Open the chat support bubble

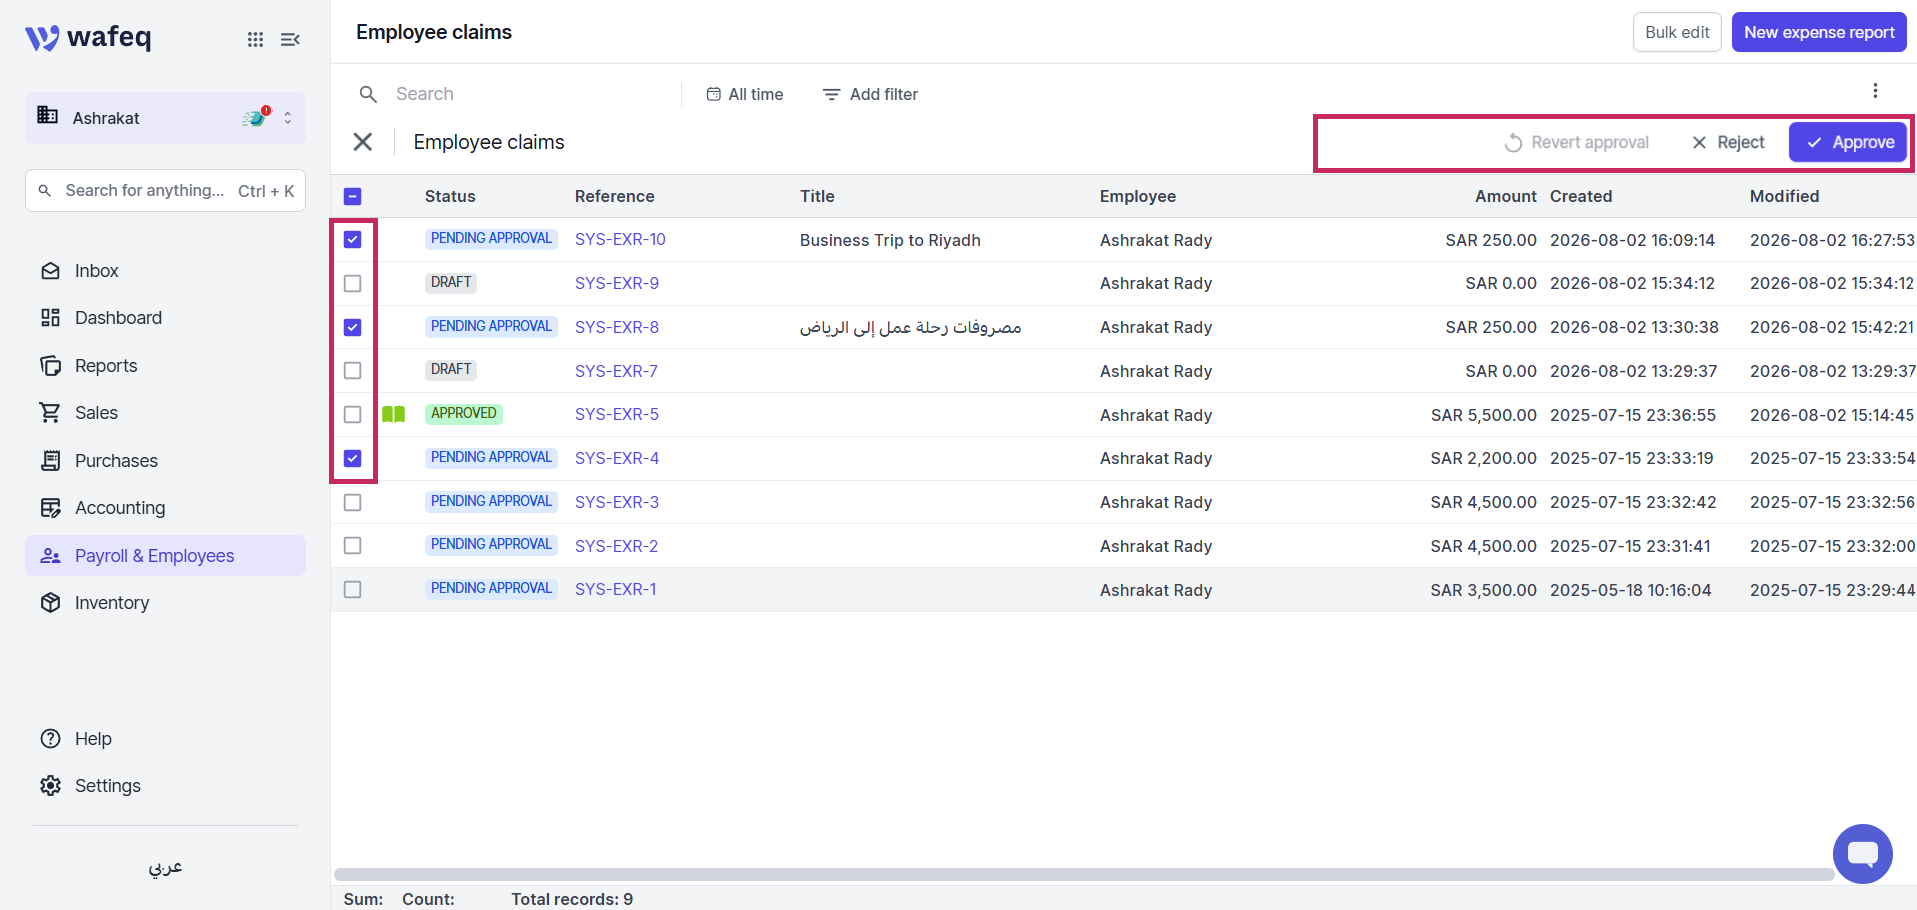point(1862,853)
